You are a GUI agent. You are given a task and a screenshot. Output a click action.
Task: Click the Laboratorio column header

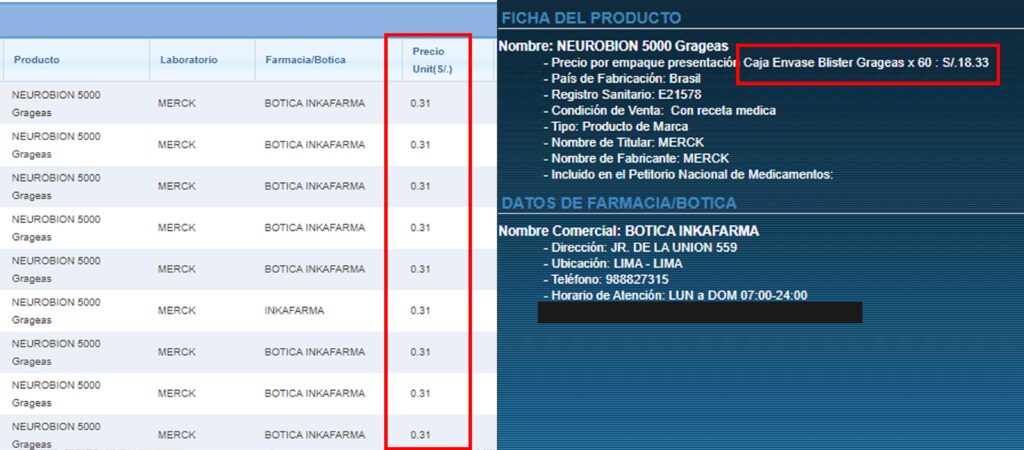tap(189, 59)
